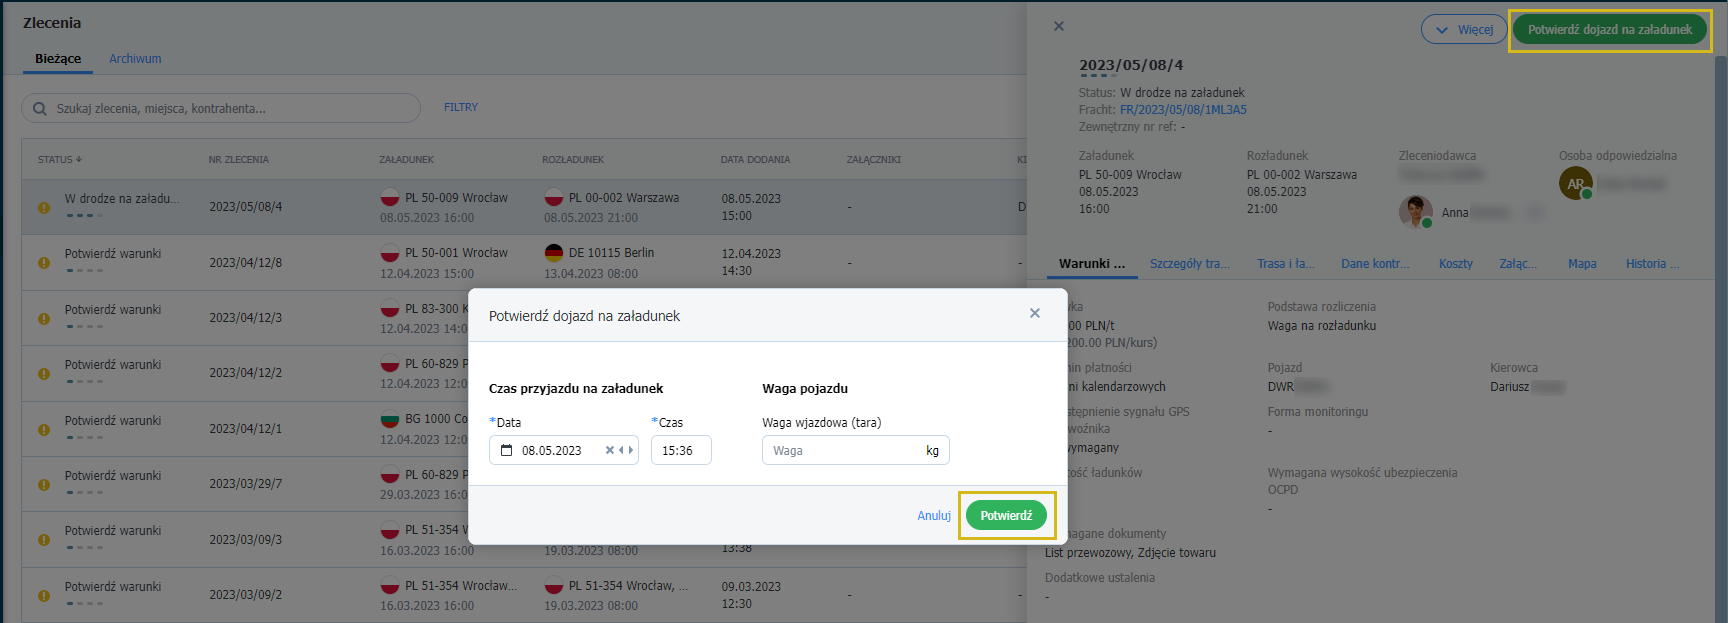
Task: Open Załąc... attachments tab
Action: (x=1518, y=264)
